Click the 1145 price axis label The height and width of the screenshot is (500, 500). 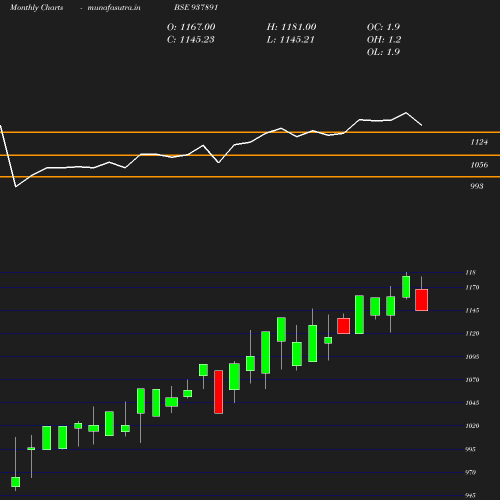coord(472,310)
